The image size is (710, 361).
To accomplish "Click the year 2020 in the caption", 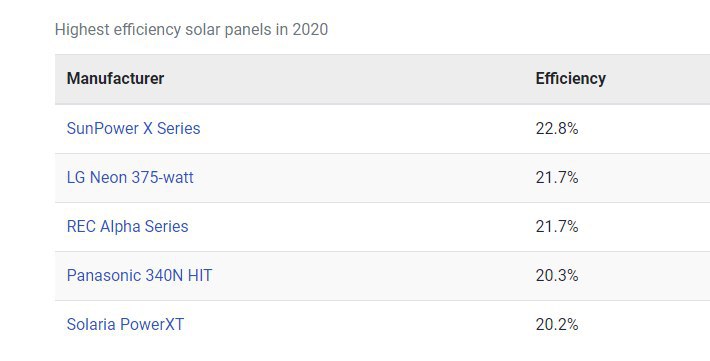I will (x=310, y=29).
